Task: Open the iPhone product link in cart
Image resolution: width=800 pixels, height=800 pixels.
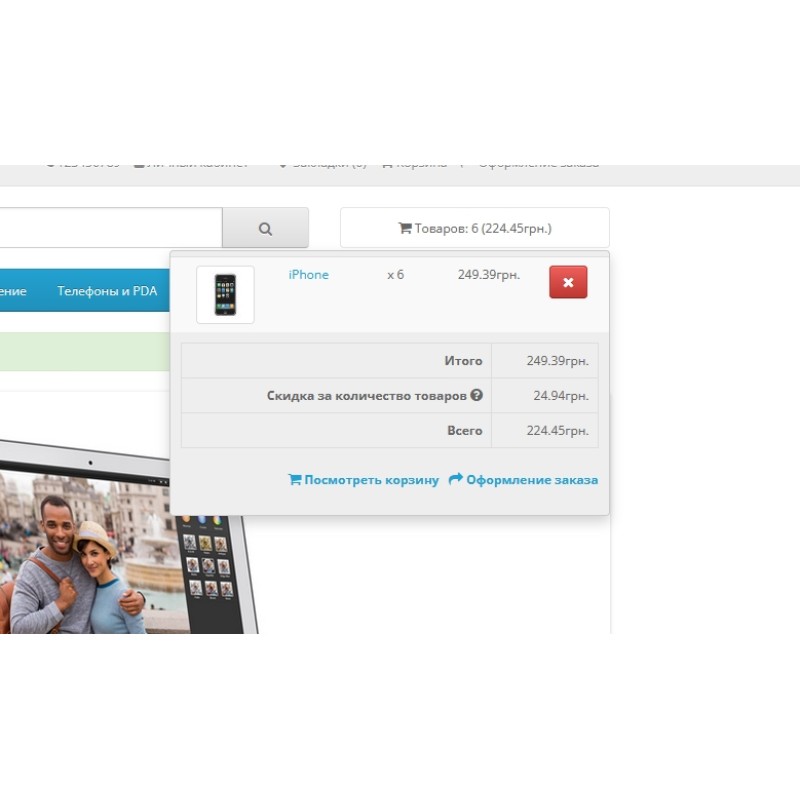Action: point(308,275)
